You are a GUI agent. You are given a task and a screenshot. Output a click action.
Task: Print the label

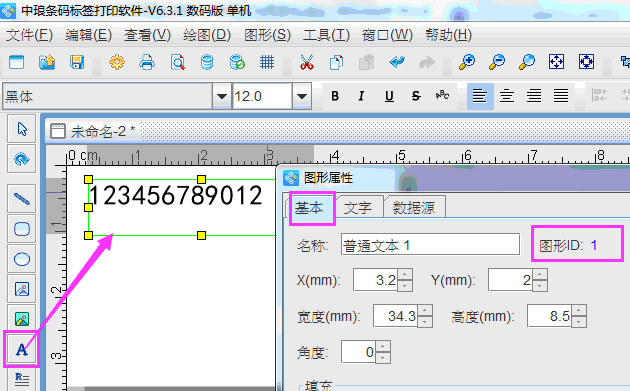pos(147,62)
